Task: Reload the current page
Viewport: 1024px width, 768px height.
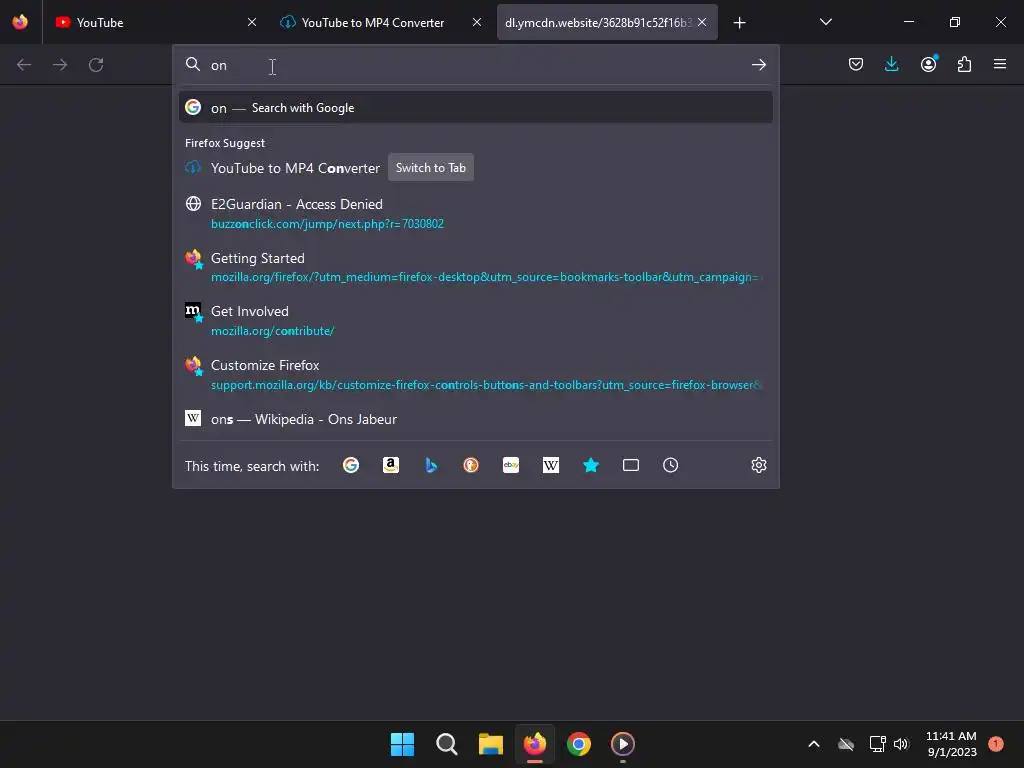Action: (x=96, y=65)
